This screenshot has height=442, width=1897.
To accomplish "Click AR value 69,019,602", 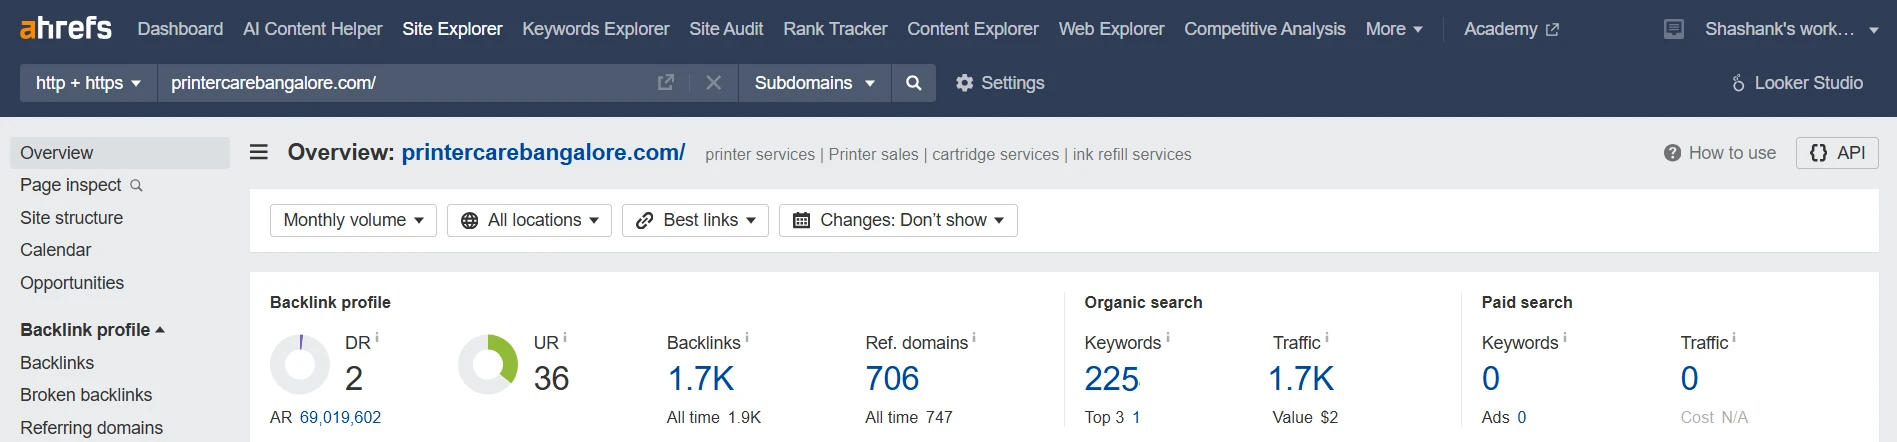I will [x=340, y=417].
